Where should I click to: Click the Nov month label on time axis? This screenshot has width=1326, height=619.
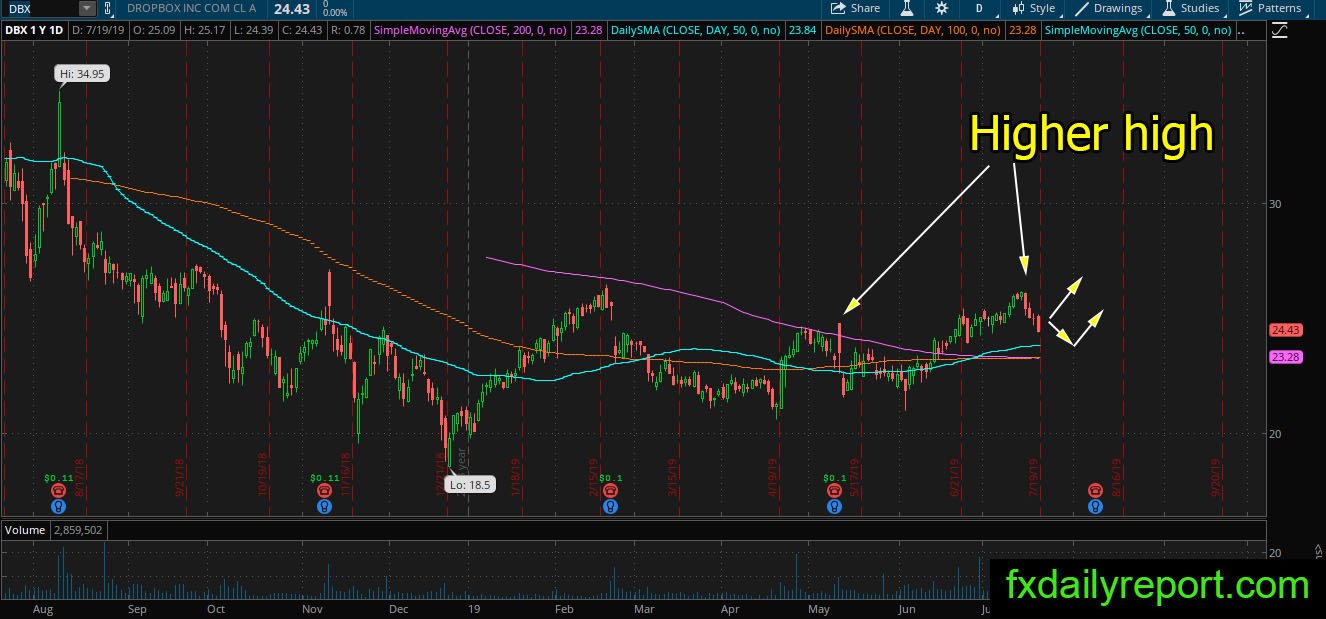(x=313, y=608)
